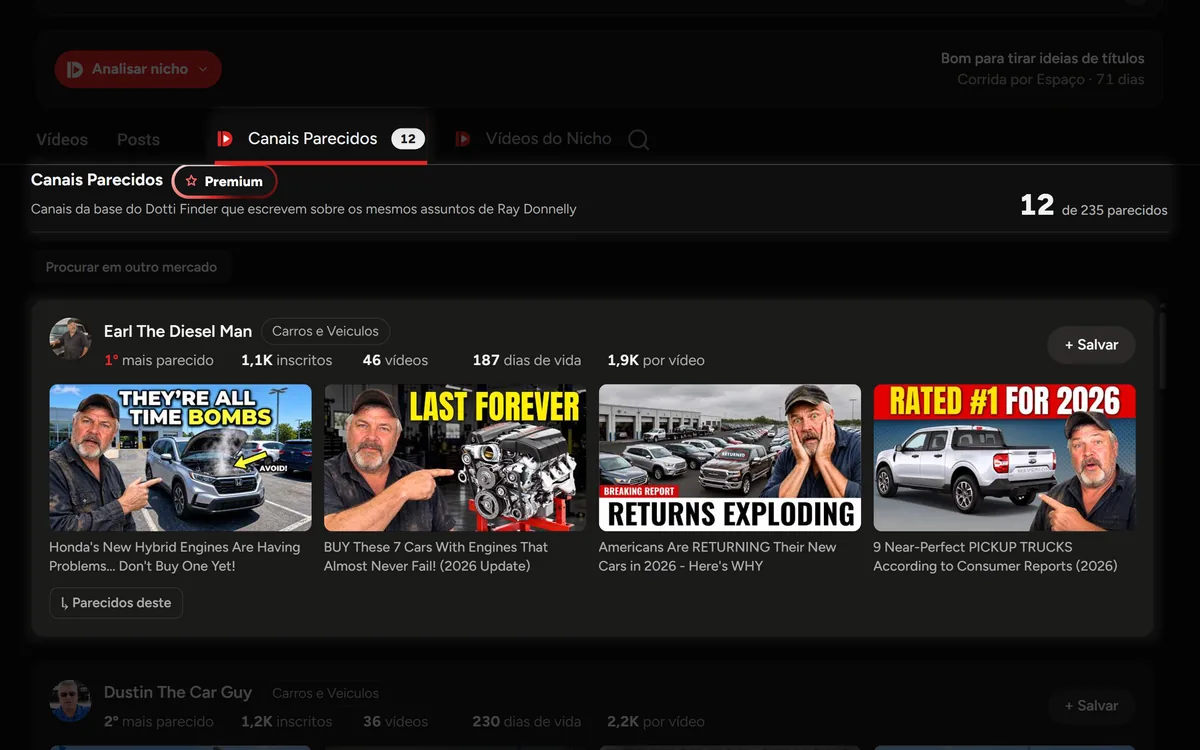Click Procurar em outro mercado button
Screen dimensions: 1200x750
point(131,267)
